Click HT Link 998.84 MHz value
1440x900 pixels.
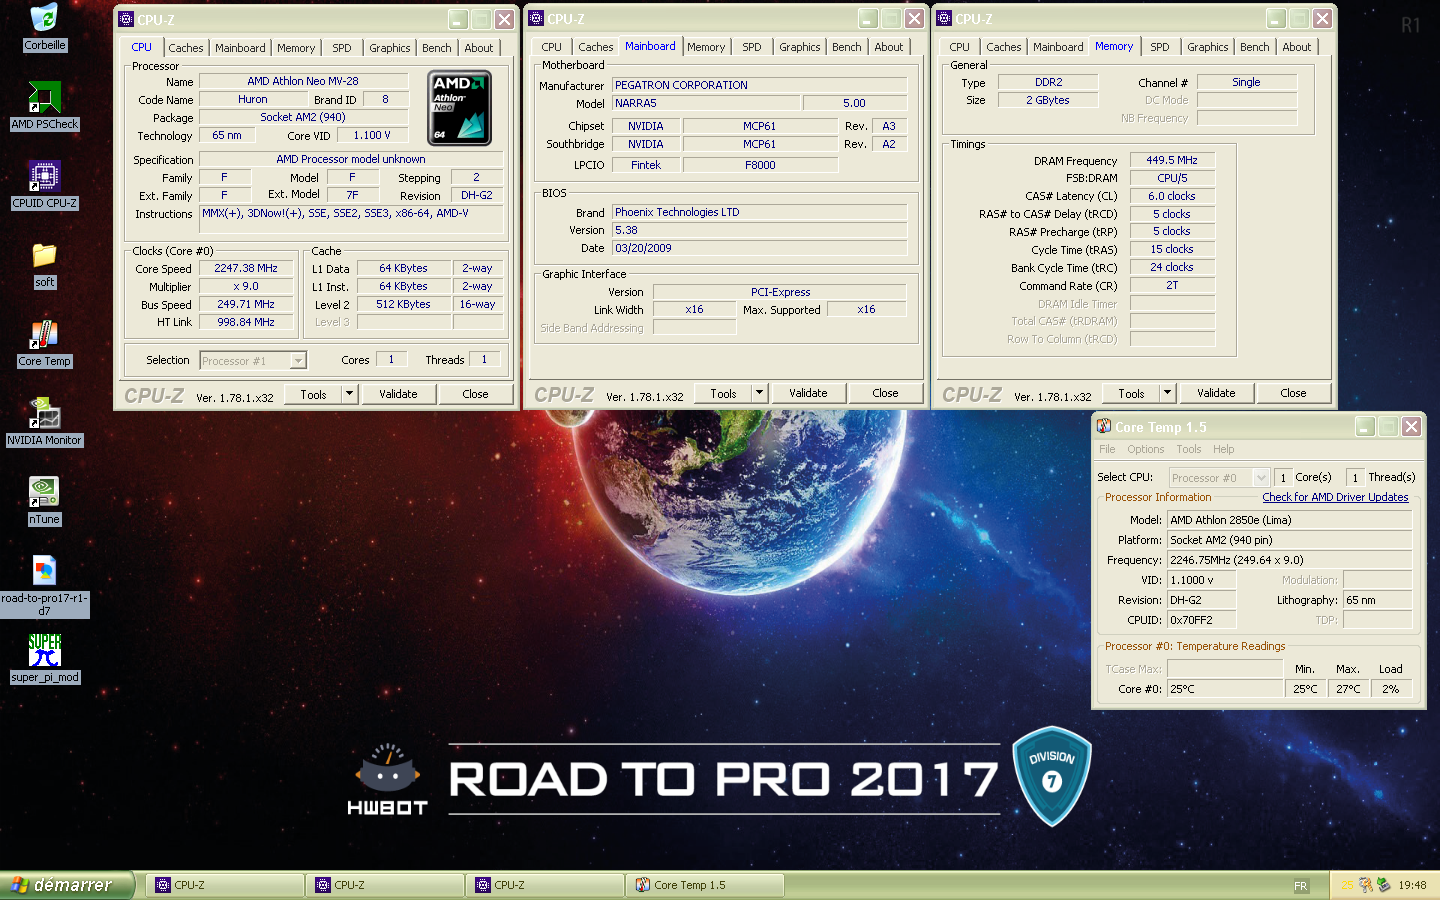point(246,322)
